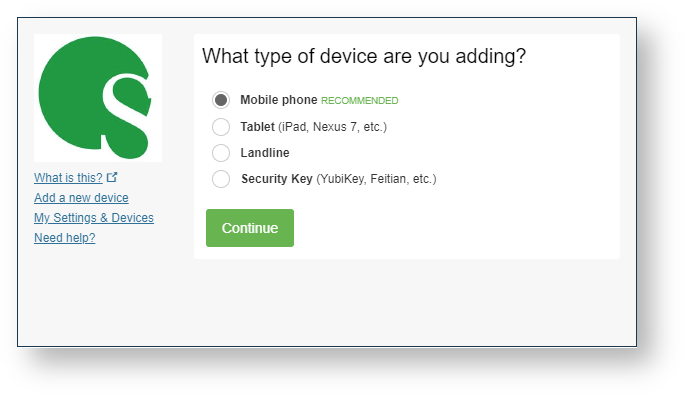685x396 pixels.
Task: Open the What is this? link
Action: point(68,177)
